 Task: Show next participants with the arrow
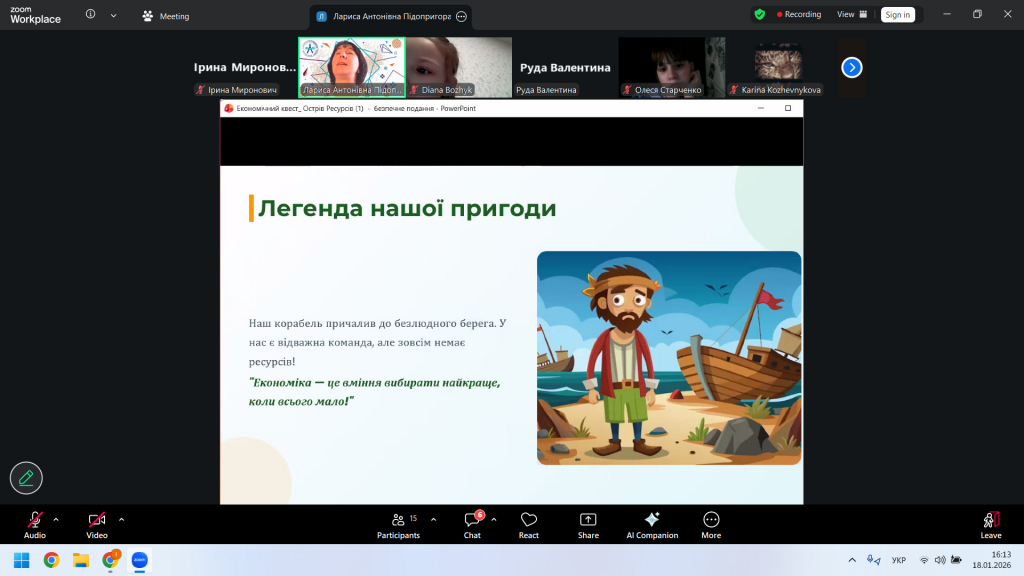852,67
